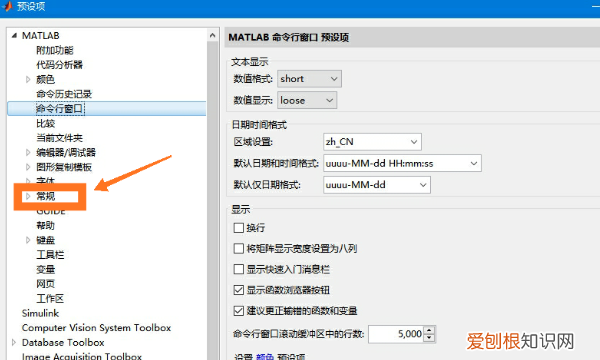The width and height of the screenshot is (600, 360).
Task: Click tree scrollbar up arrow
Action: tap(212, 36)
